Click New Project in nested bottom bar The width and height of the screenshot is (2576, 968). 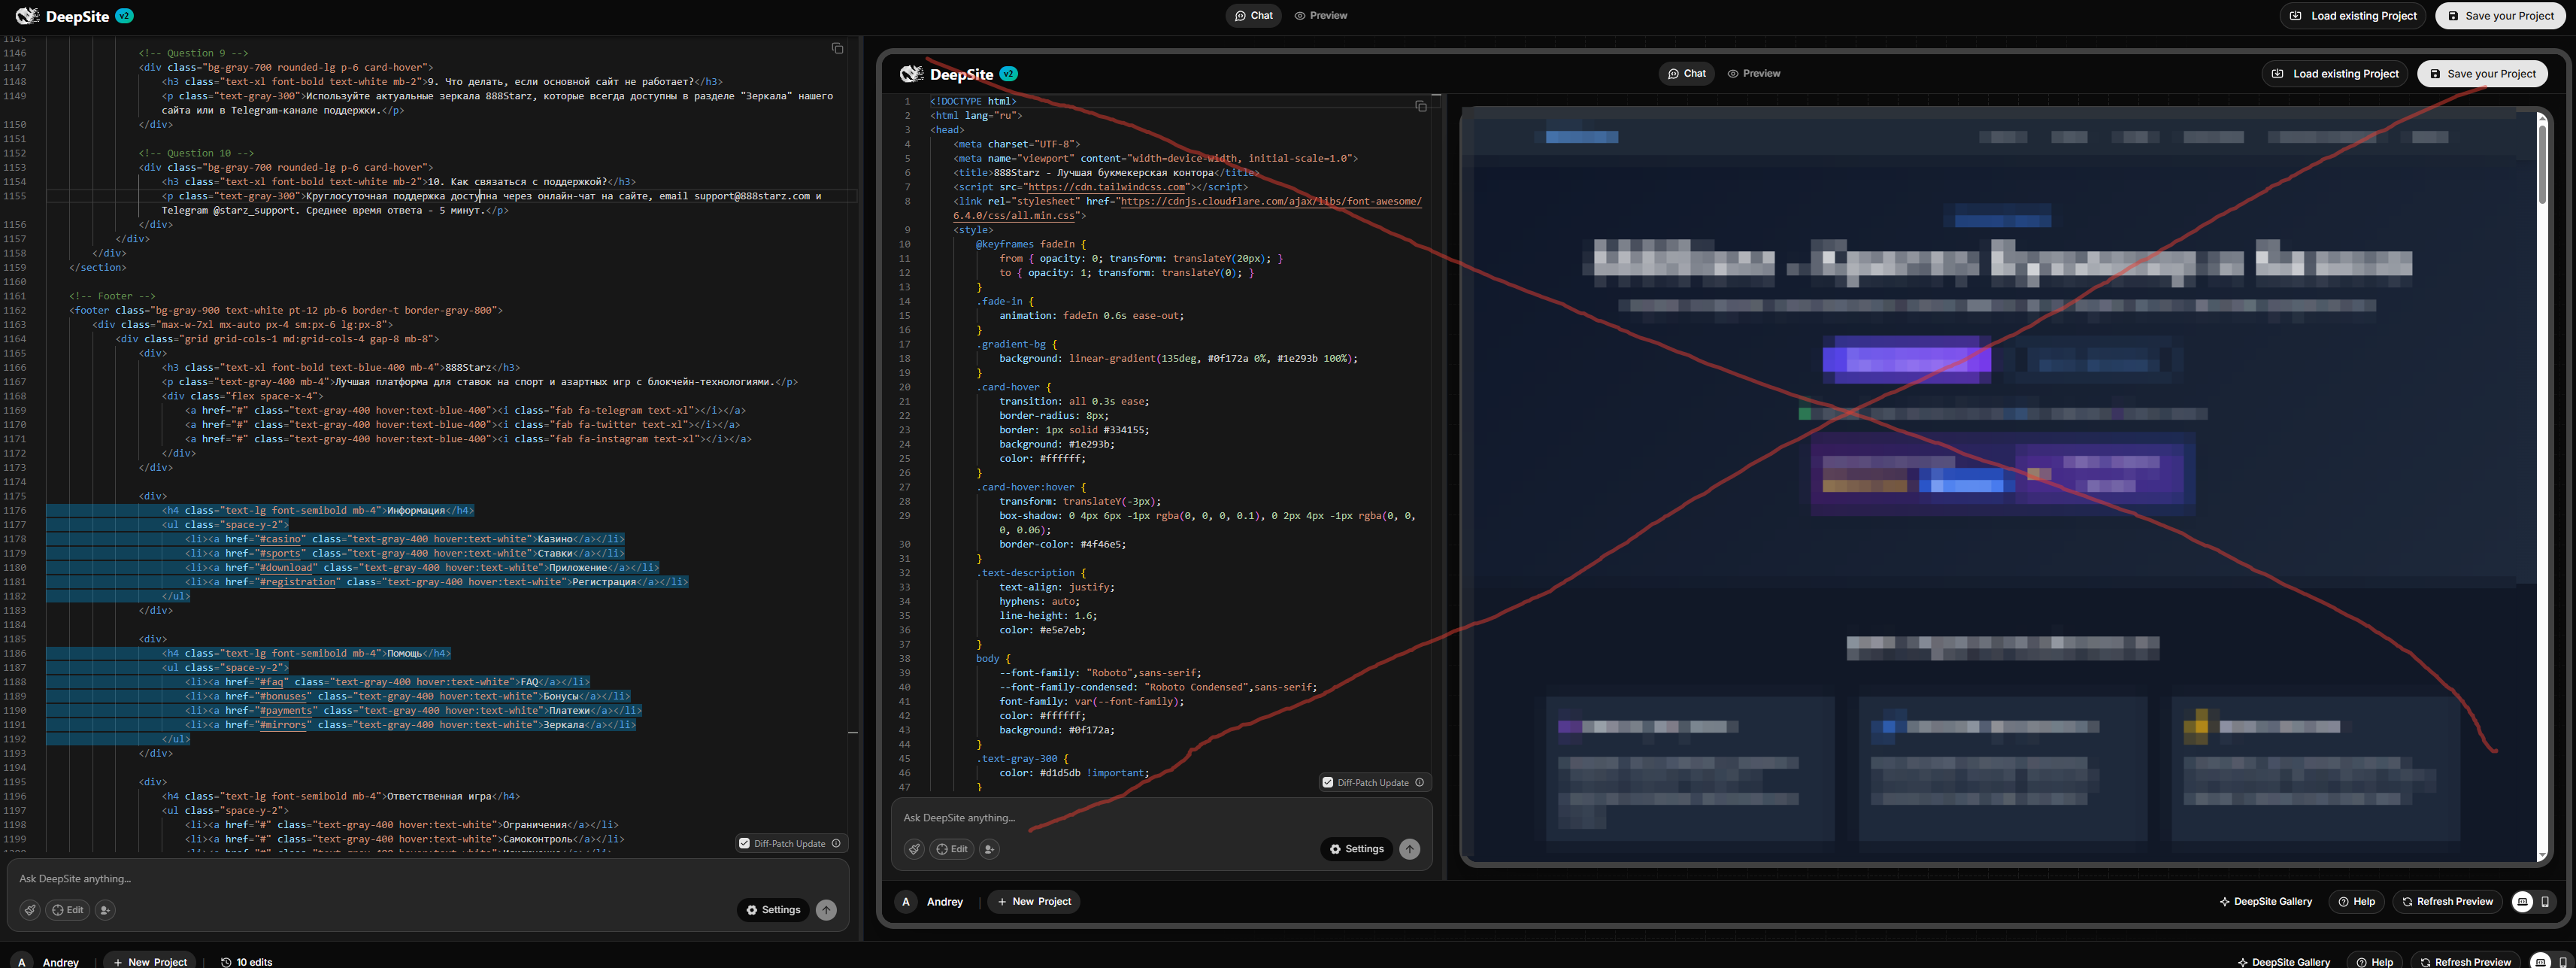pyautogui.click(x=1034, y=901)
